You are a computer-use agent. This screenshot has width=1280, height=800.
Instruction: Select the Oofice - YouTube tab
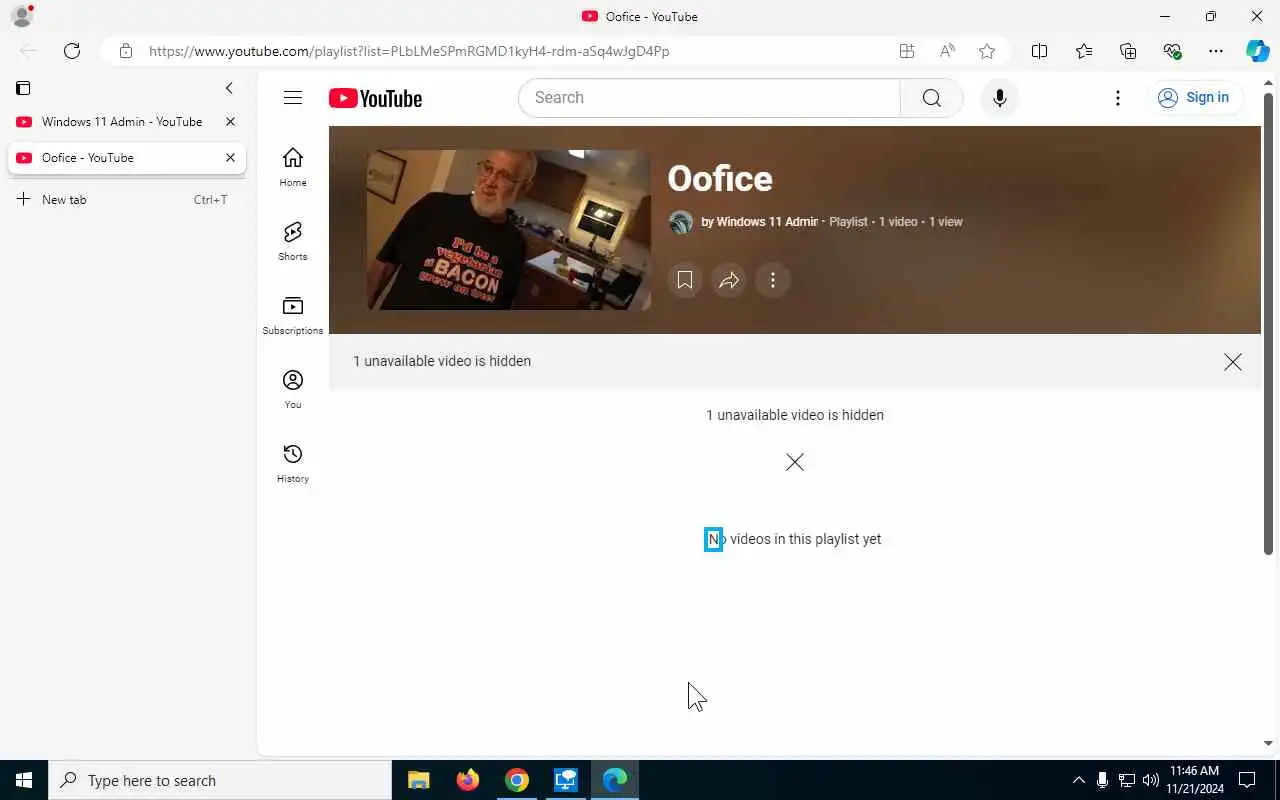(x=125, y=158)
